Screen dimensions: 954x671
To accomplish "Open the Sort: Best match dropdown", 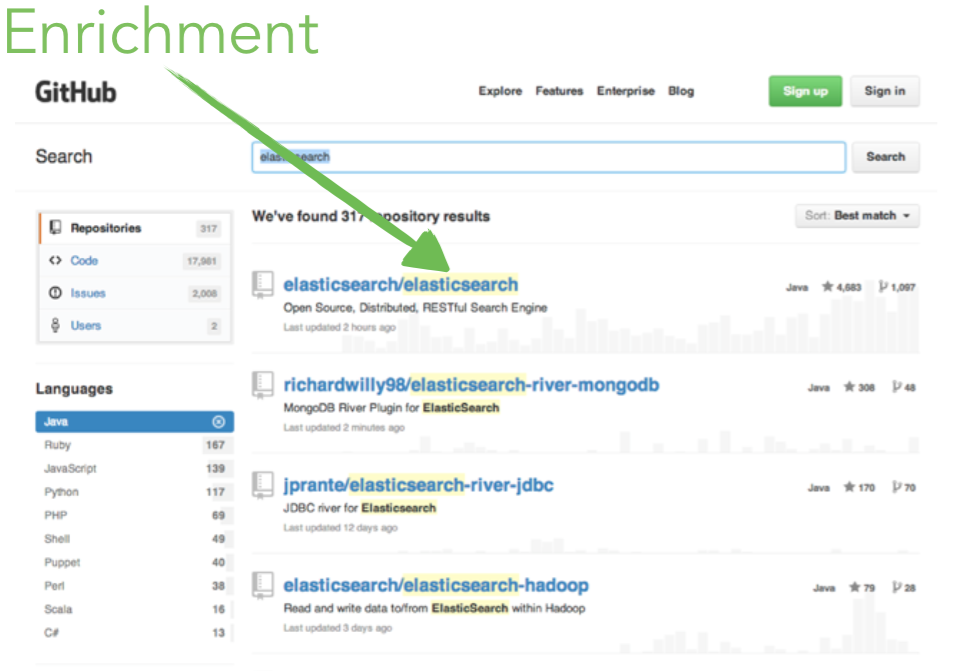I will (x=857, y=216).
